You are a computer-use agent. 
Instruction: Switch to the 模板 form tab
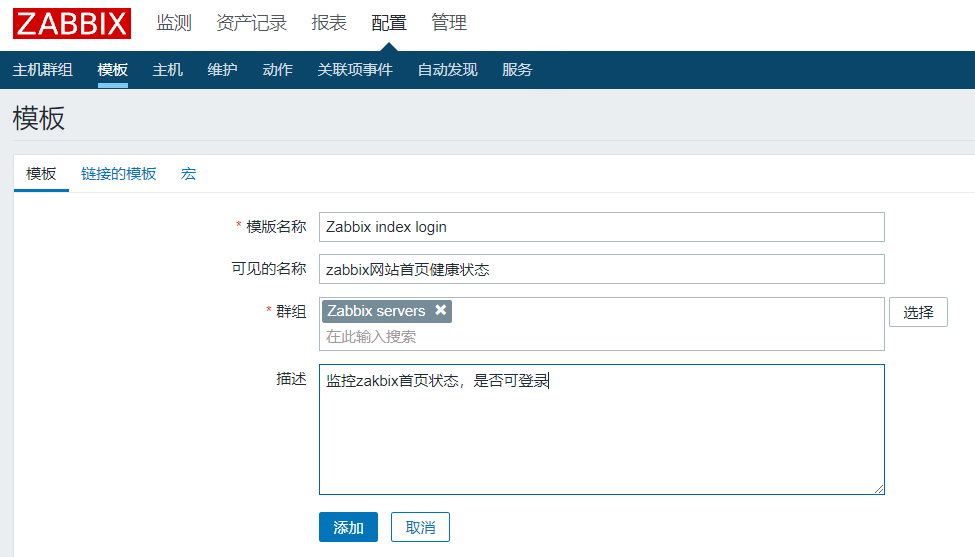pos(41,174)
